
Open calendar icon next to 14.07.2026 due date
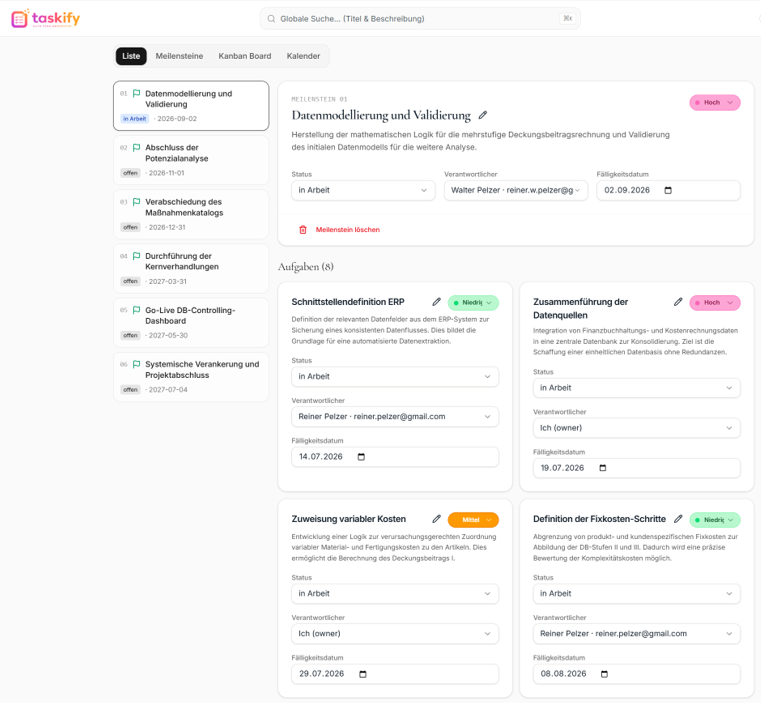coord(361,457)
